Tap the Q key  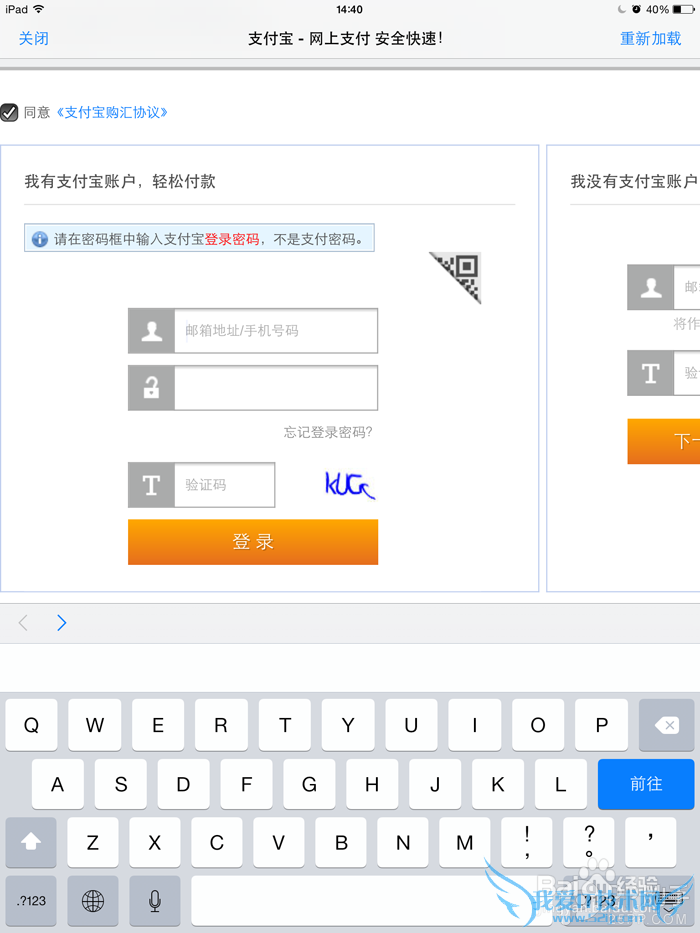click(32, 725)
